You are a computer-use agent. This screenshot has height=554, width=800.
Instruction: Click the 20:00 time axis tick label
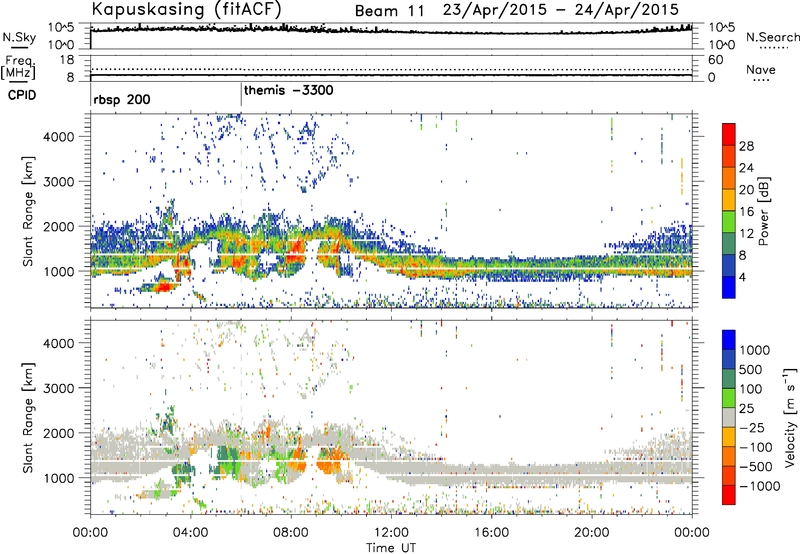pos(591,533)
